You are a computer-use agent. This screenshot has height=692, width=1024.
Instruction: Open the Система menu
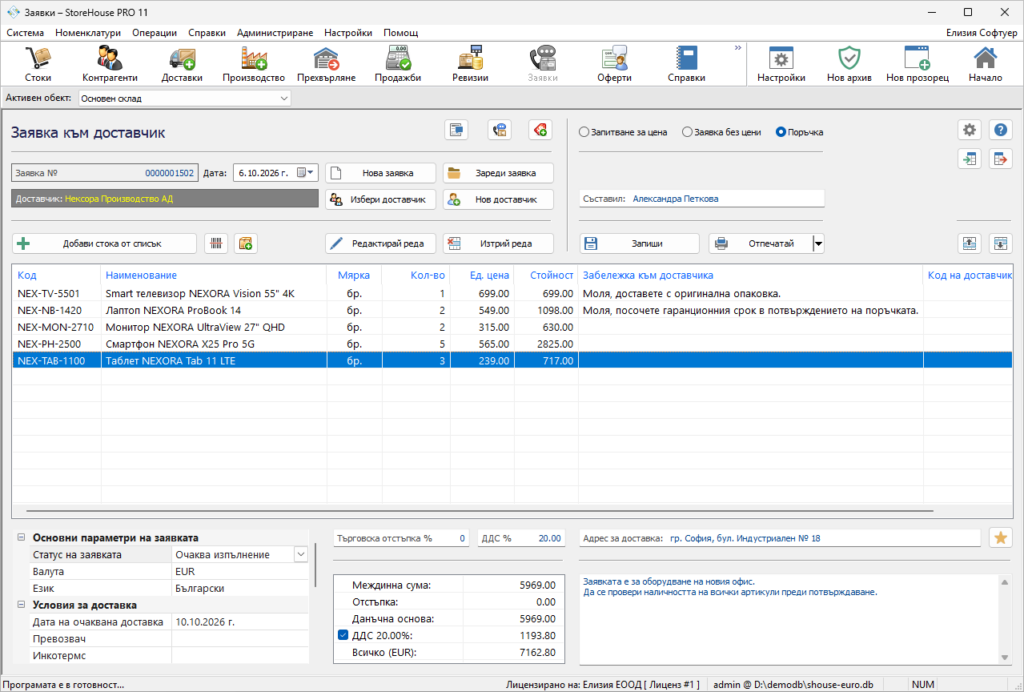click(25, 33)
